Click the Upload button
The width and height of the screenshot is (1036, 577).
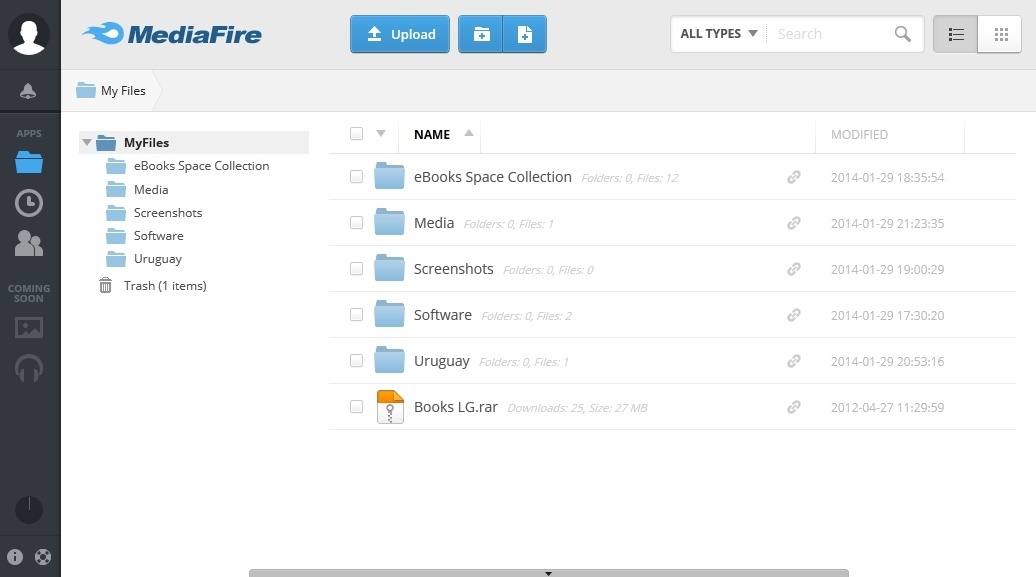tap(399, 33)
